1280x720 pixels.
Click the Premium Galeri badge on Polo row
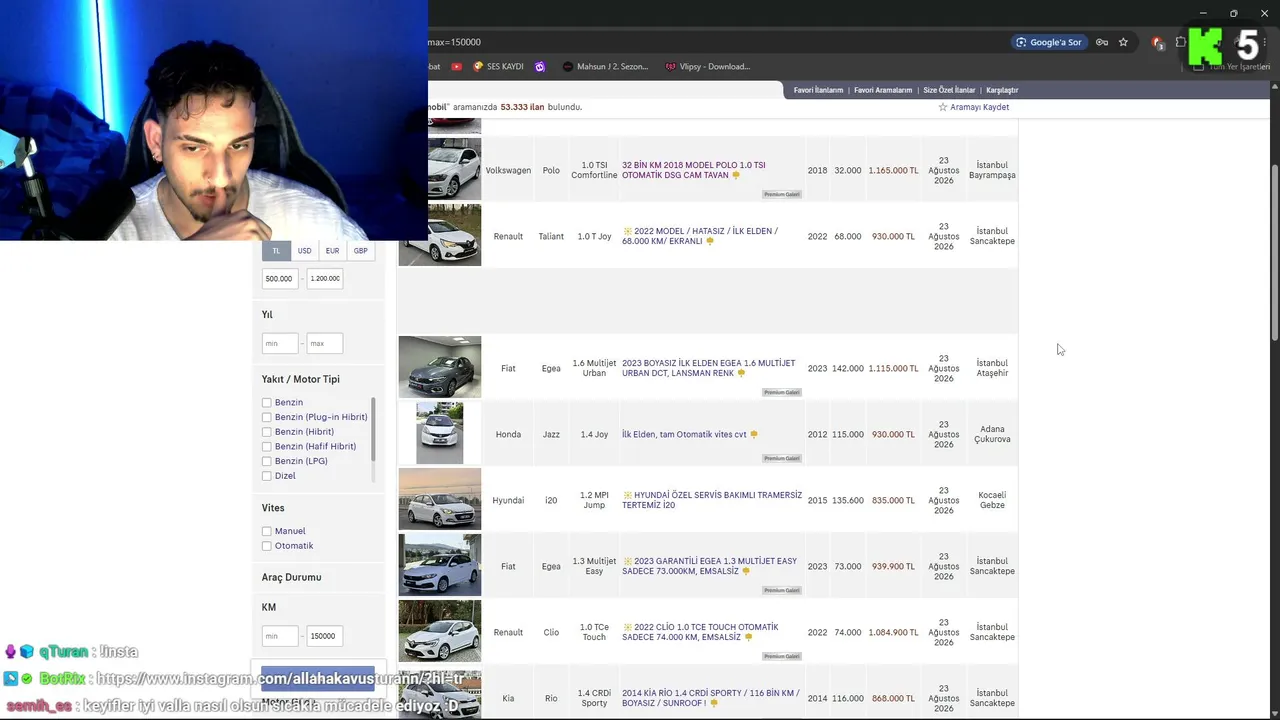[x=782, y=194]
